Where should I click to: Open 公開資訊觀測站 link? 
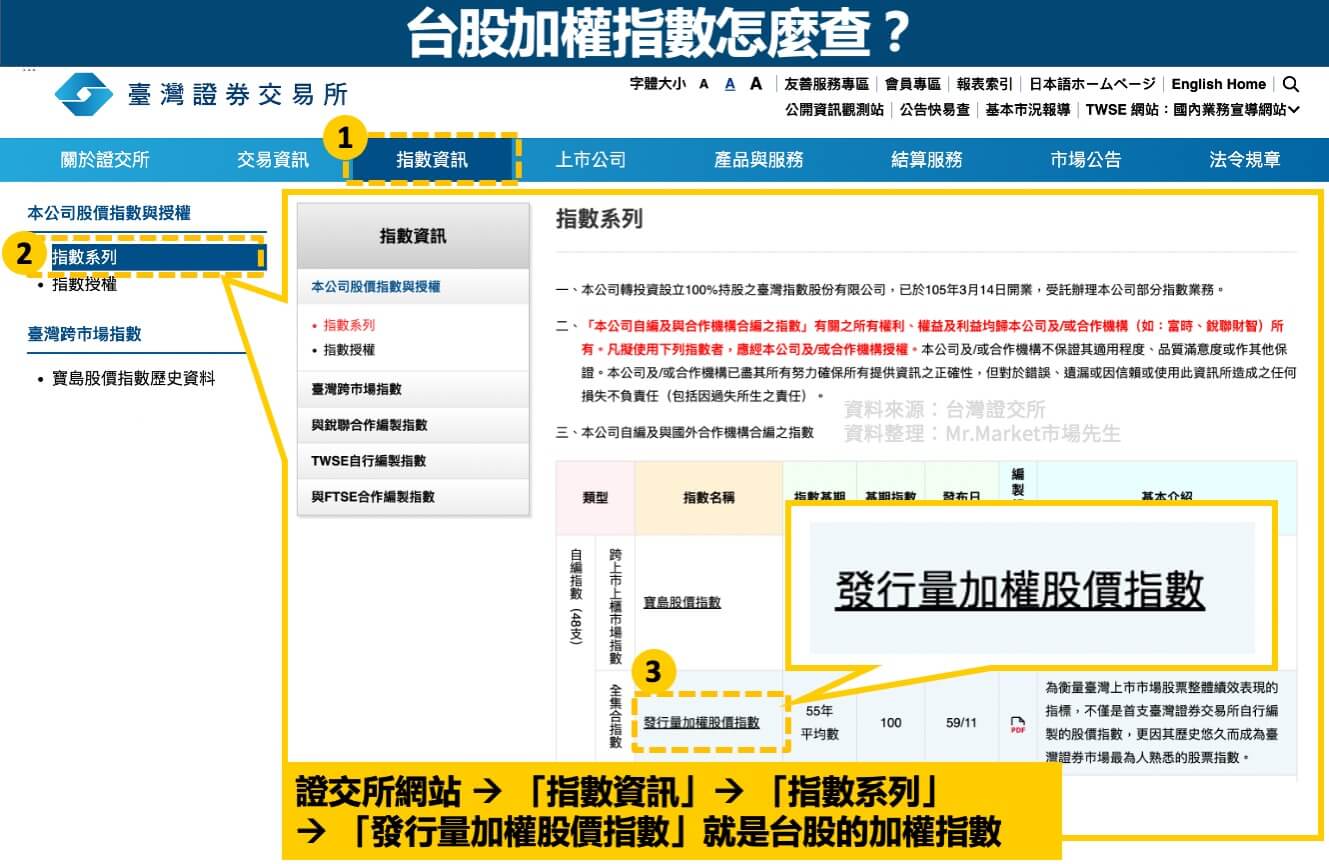point(834,110)
